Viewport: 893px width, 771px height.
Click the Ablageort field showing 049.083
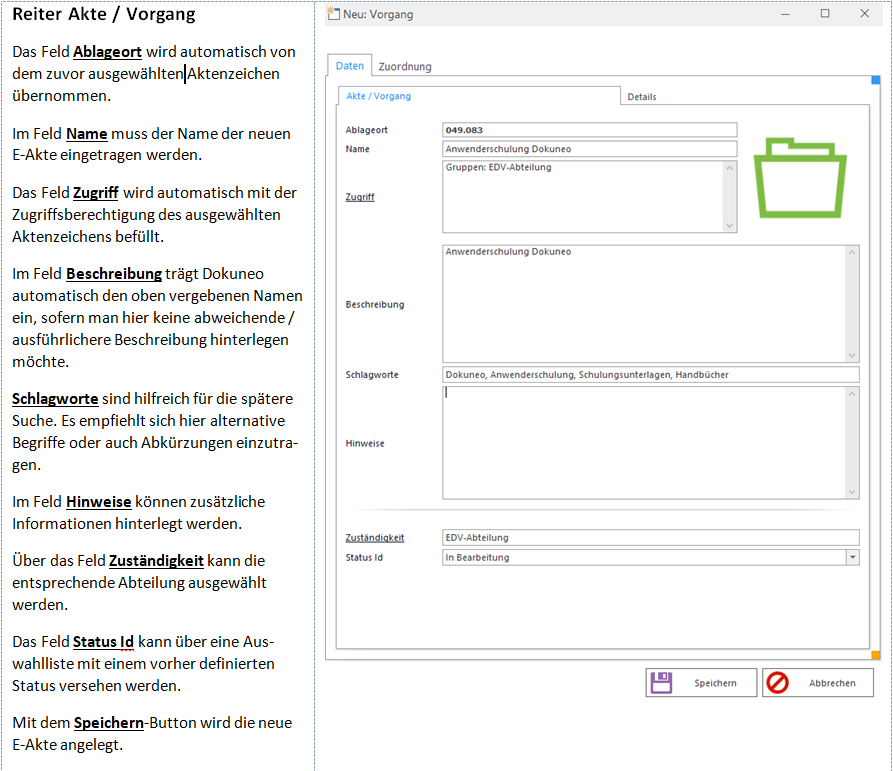coord(589,130)
